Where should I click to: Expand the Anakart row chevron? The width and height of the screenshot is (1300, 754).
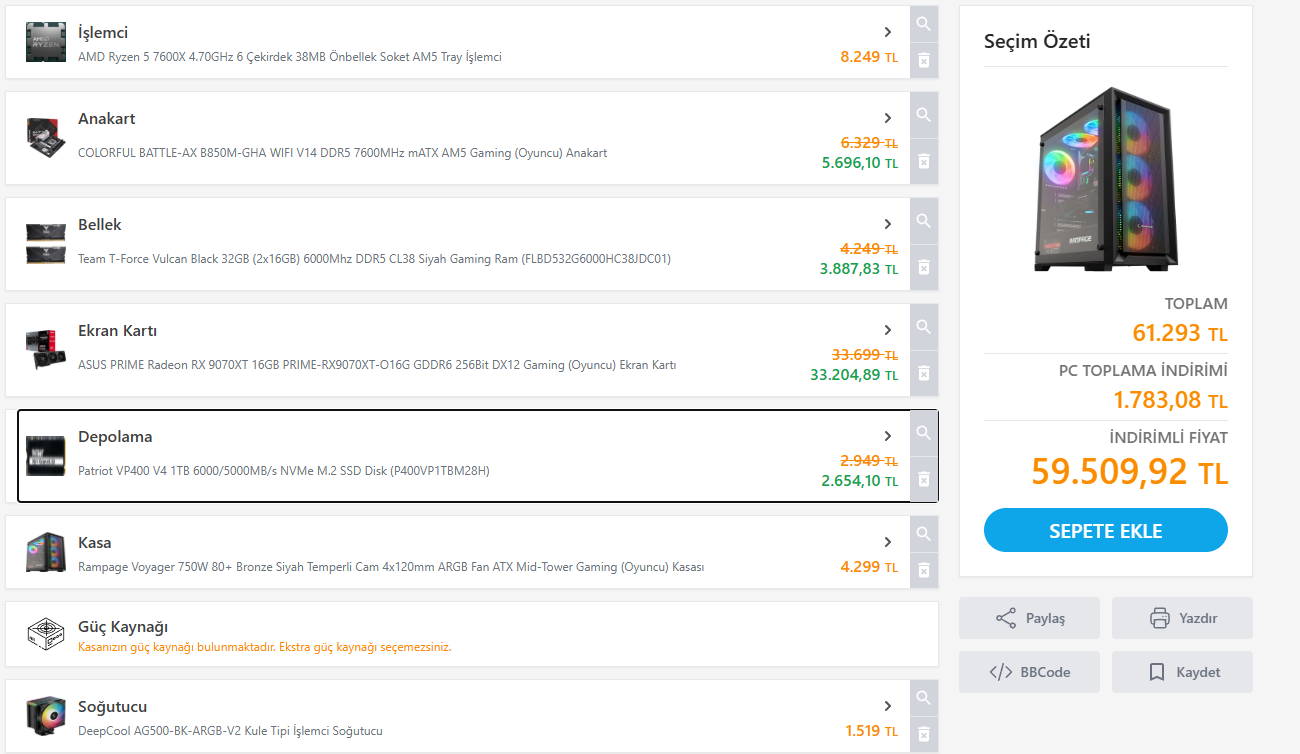[888, 118]
